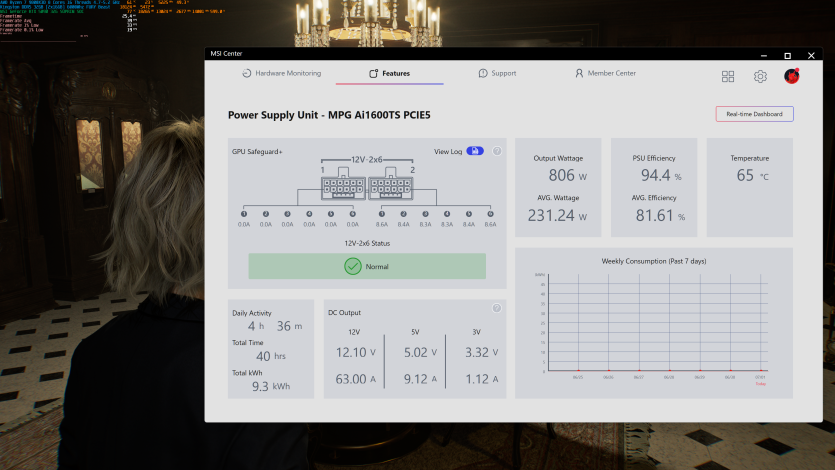Click the 63.00 A reading
Image resolution: width=835 pixels, height=470 pixels.
pos(355,379)
